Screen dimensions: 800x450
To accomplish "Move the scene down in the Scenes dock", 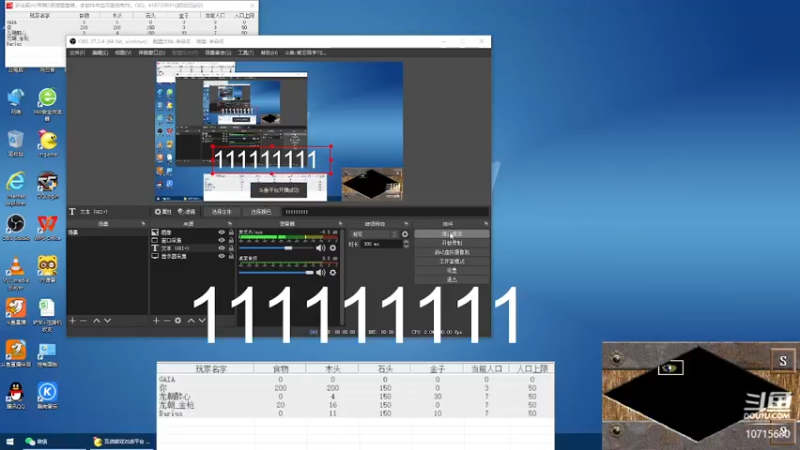I will click(x=107, y=320).
